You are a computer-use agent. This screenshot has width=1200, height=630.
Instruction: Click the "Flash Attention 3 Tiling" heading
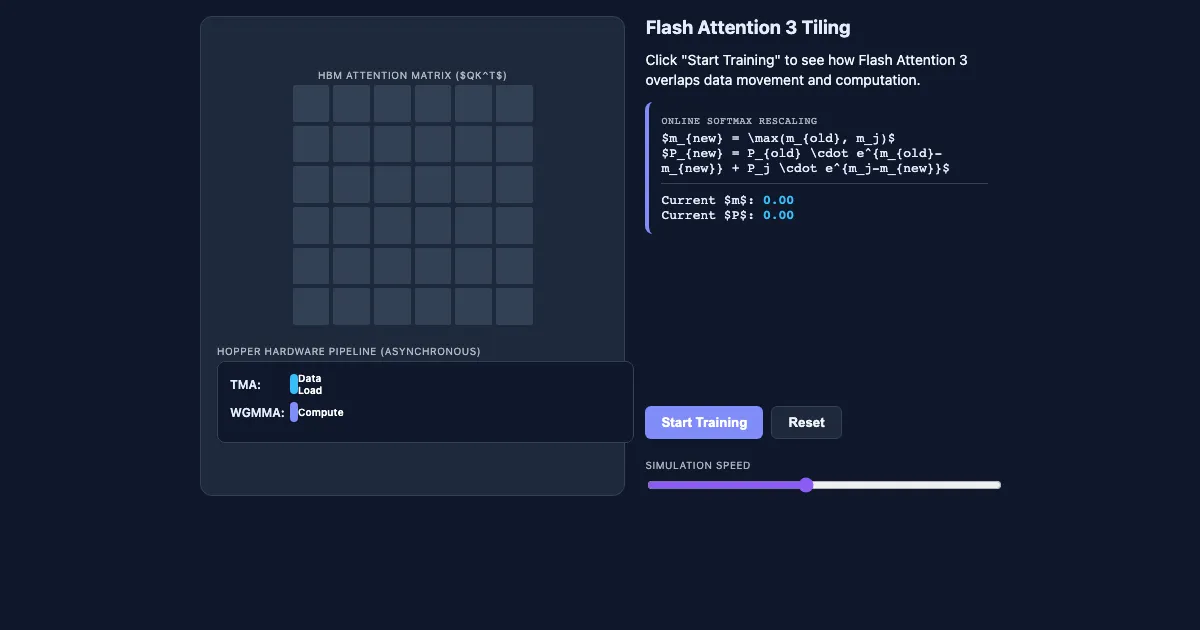748,28
